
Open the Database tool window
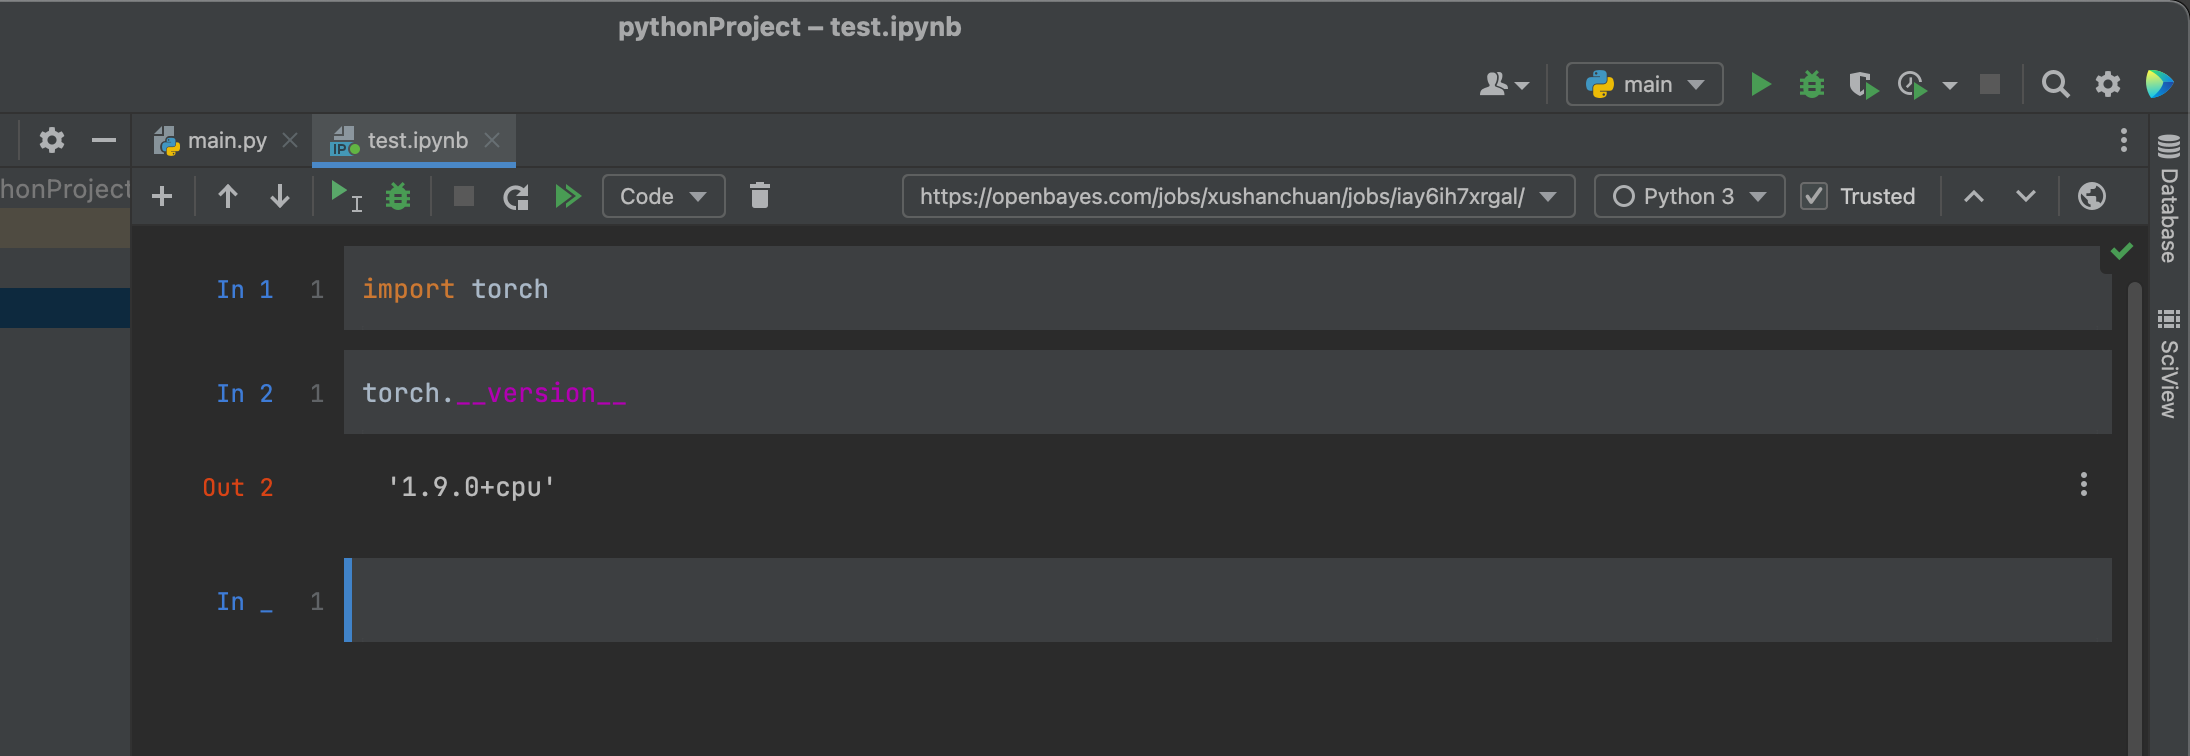[x=2168, y=200]
